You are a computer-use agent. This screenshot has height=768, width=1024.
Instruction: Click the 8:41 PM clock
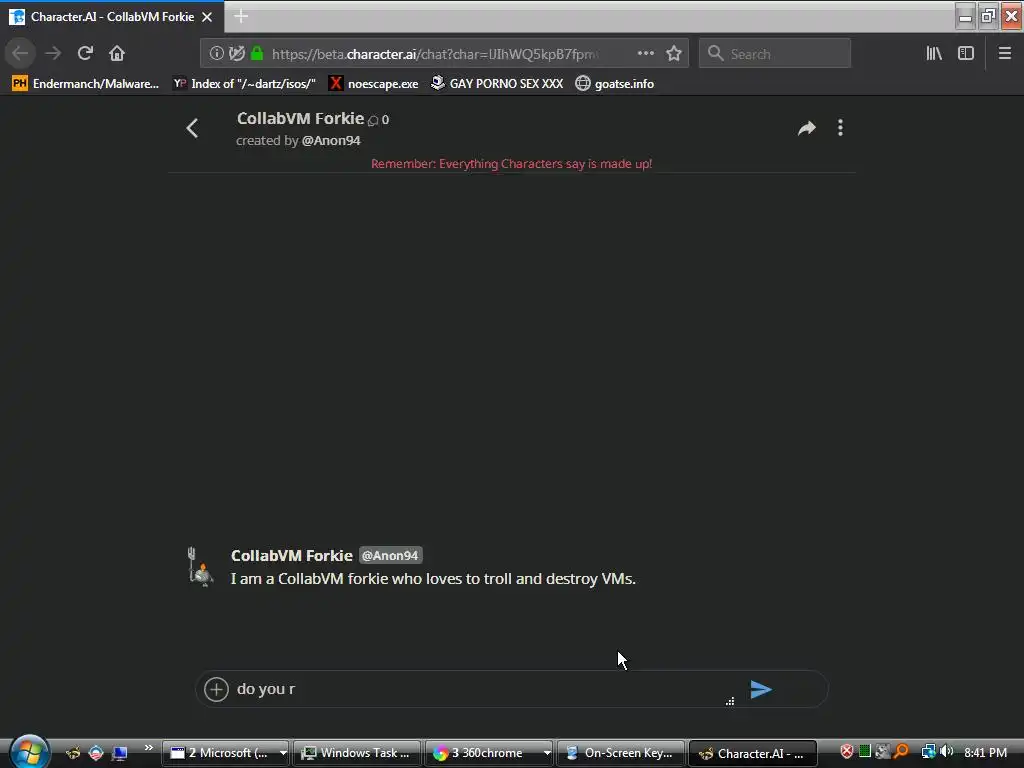coord(985,752)
